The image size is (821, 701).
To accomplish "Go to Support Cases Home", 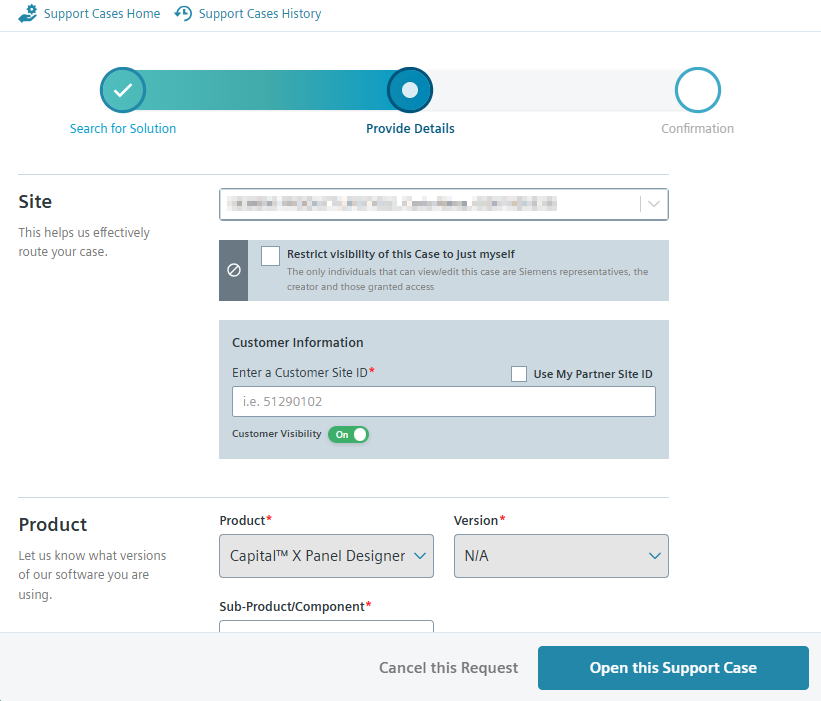I will coord(101,14).
